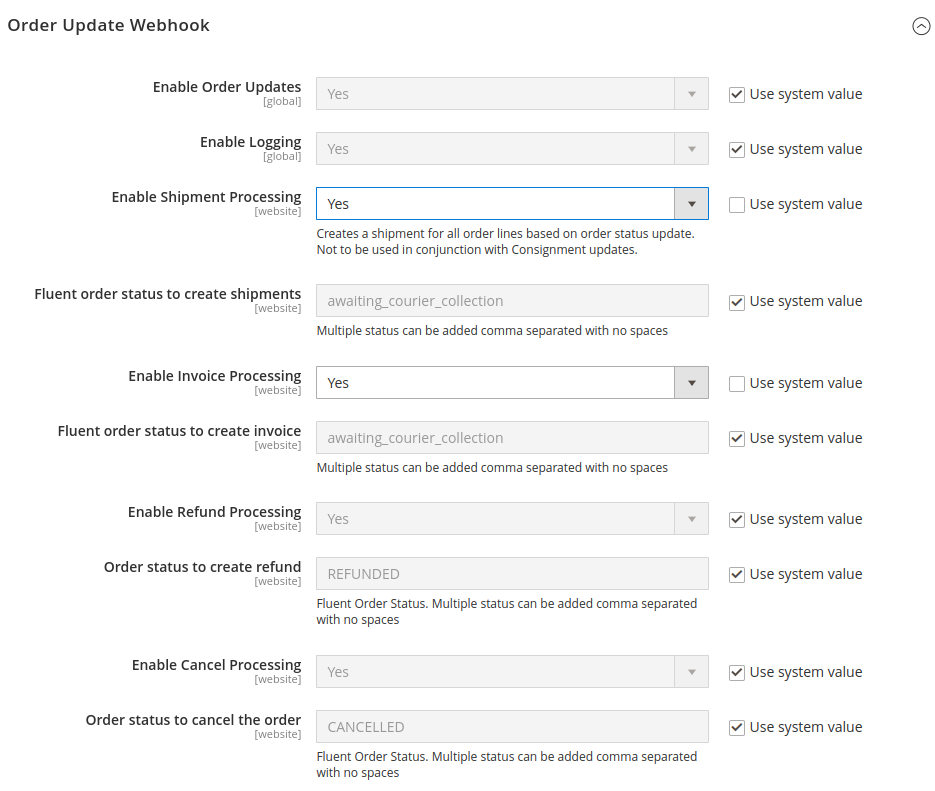Click the Enable Logging dropdown
The width and height of the screenshot is (935, 791).
(512, 149)
